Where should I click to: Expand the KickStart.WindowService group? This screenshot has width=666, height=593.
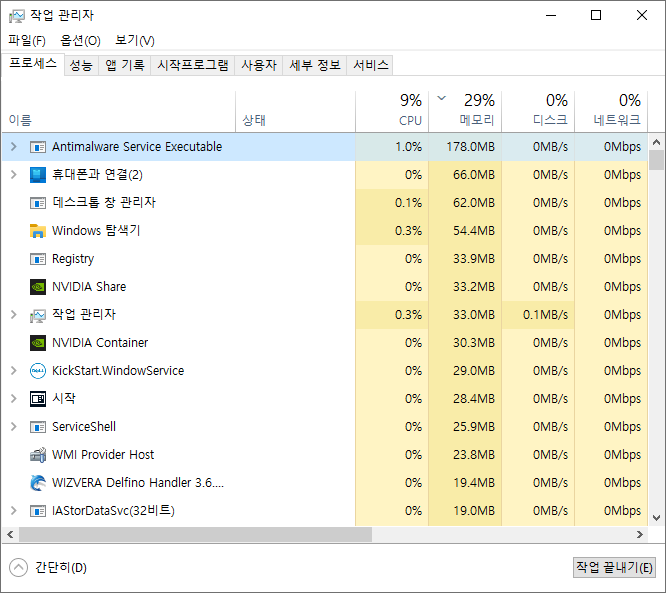(x=14, y=371)
